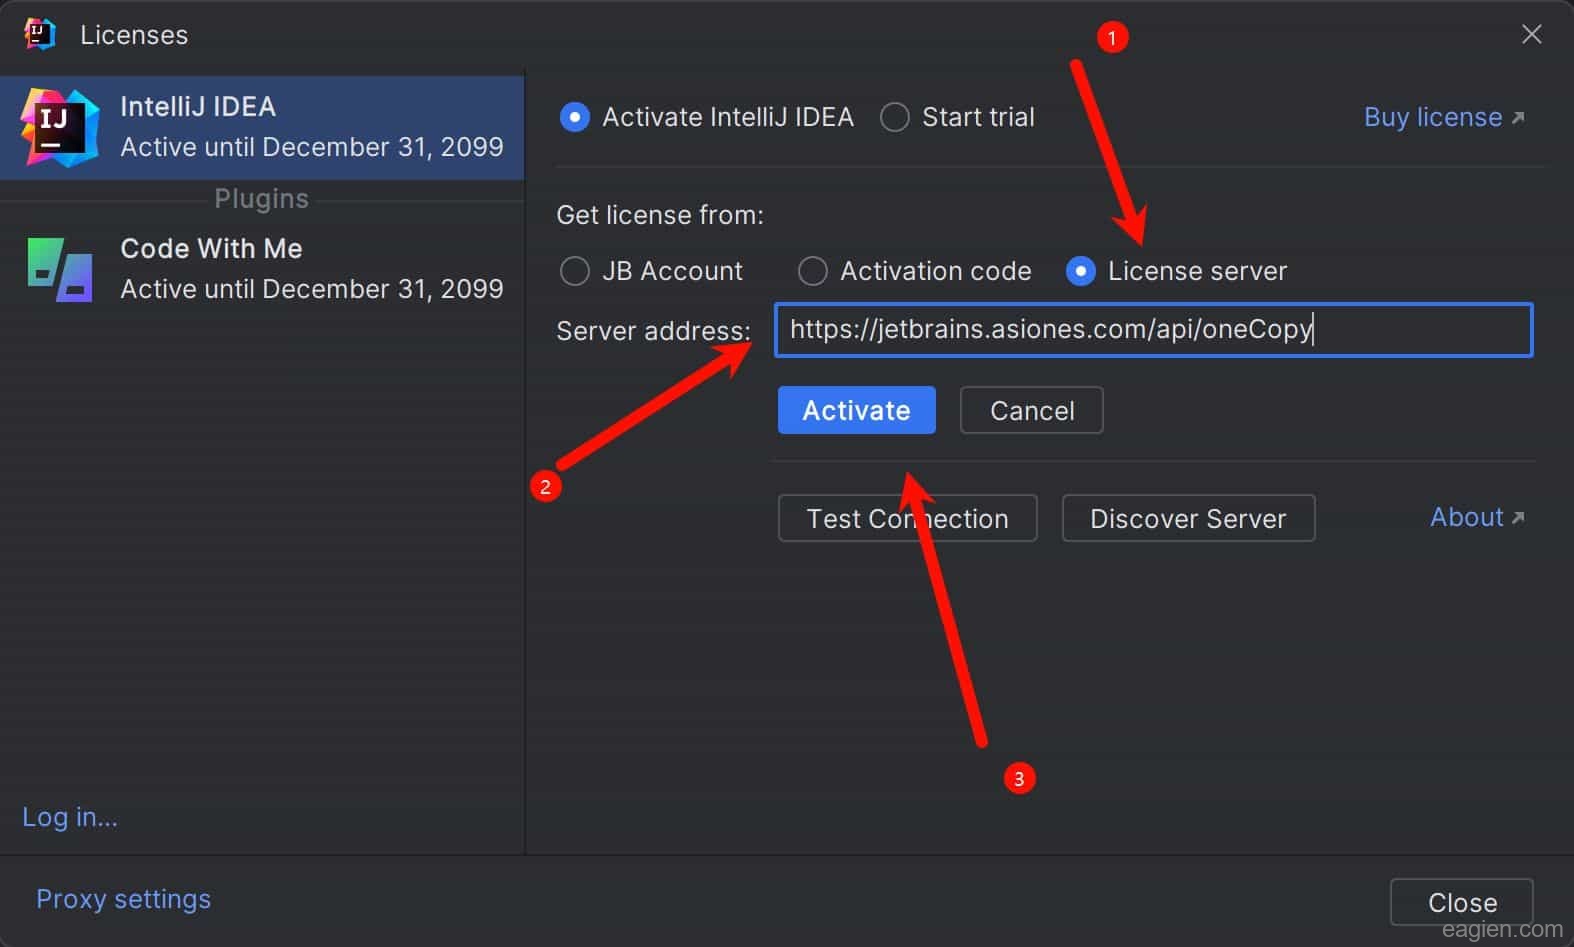This screenshot has height=947, width=1574.
Task: Click the Close button at bottom right
Action: click(1461, 902)
